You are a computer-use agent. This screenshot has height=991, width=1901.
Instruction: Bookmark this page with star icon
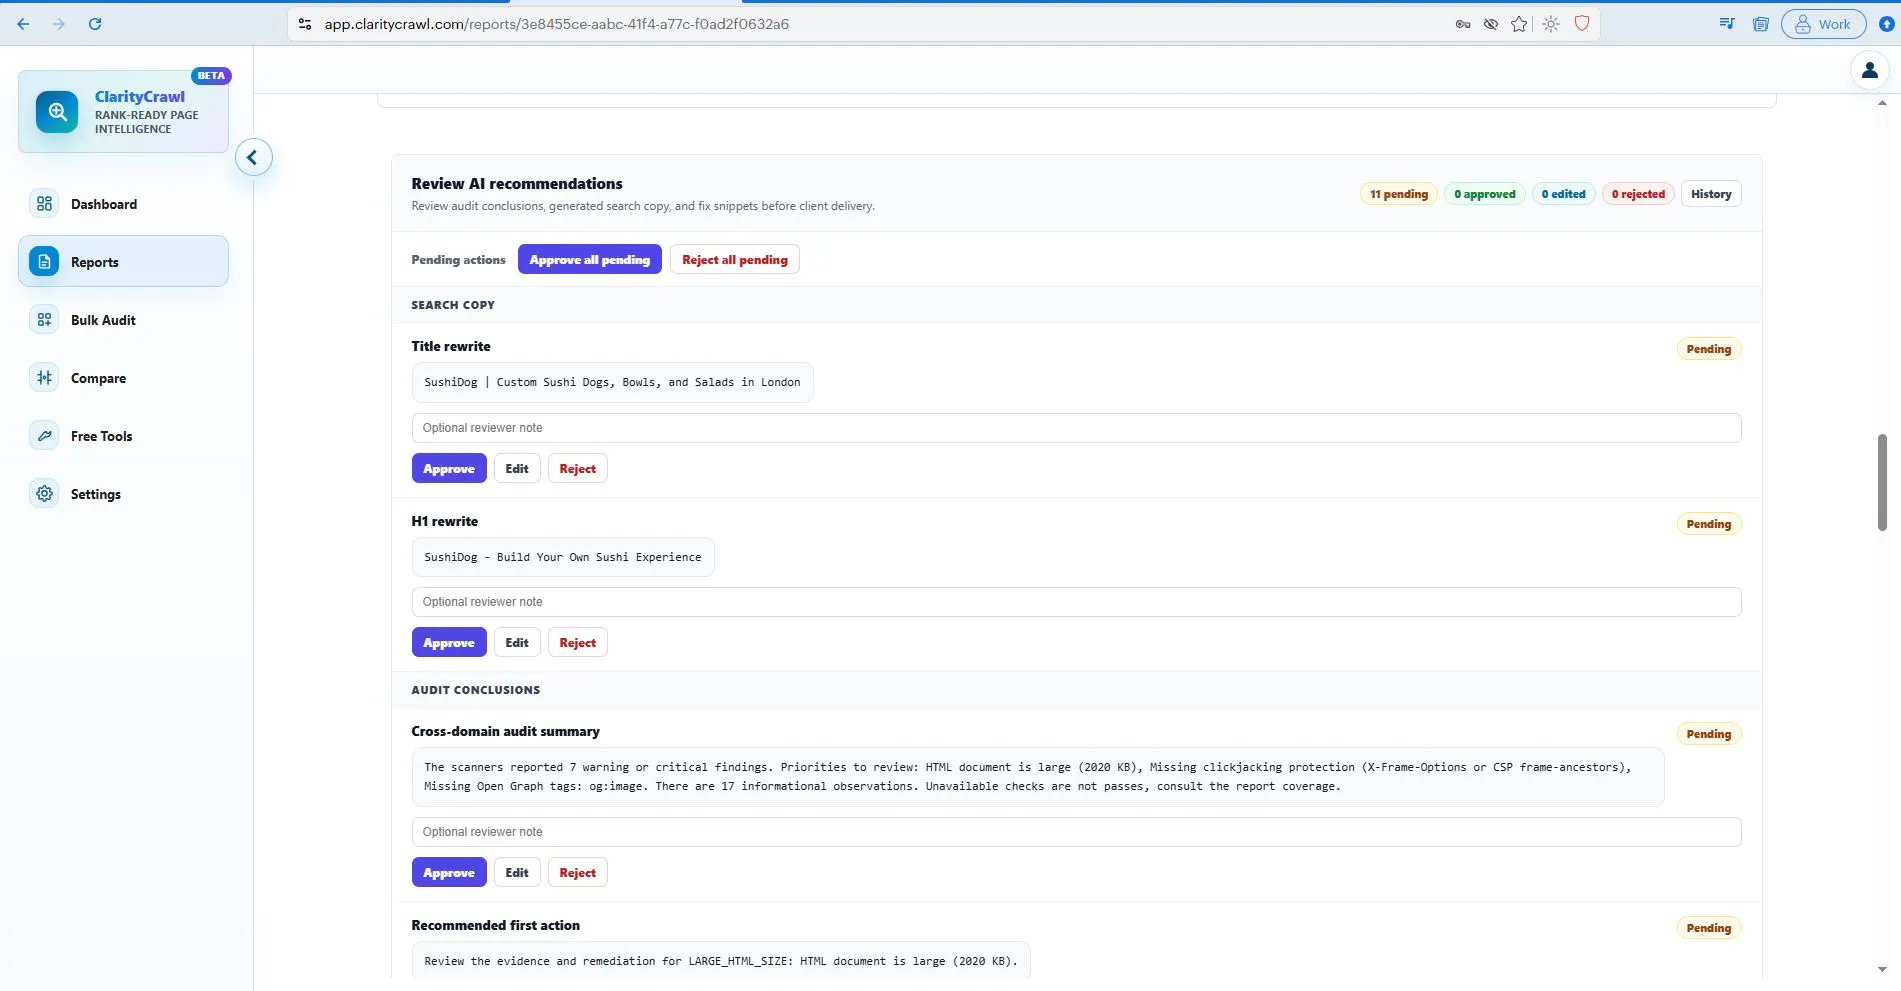pyautogui.click(x=1519, y=24)
